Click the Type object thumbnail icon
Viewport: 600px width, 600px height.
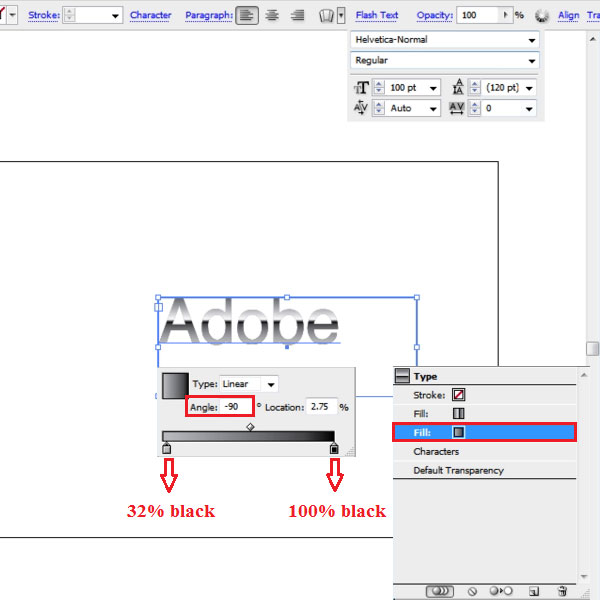tap(402, 376)
